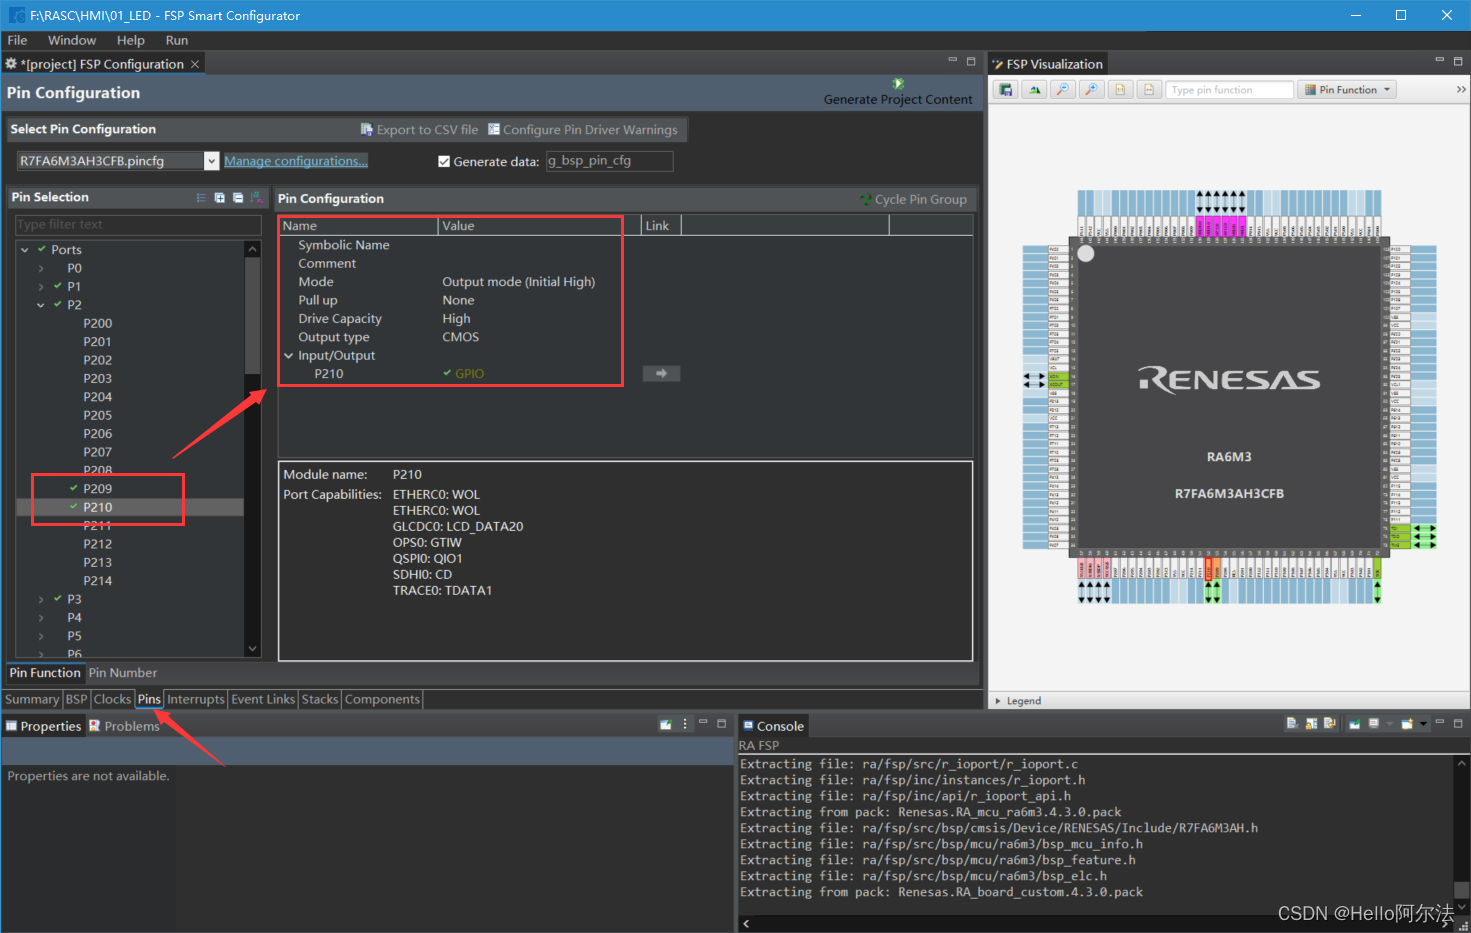Click the Pin Console icon
Screen dimensions: 1471x933
1355,723
